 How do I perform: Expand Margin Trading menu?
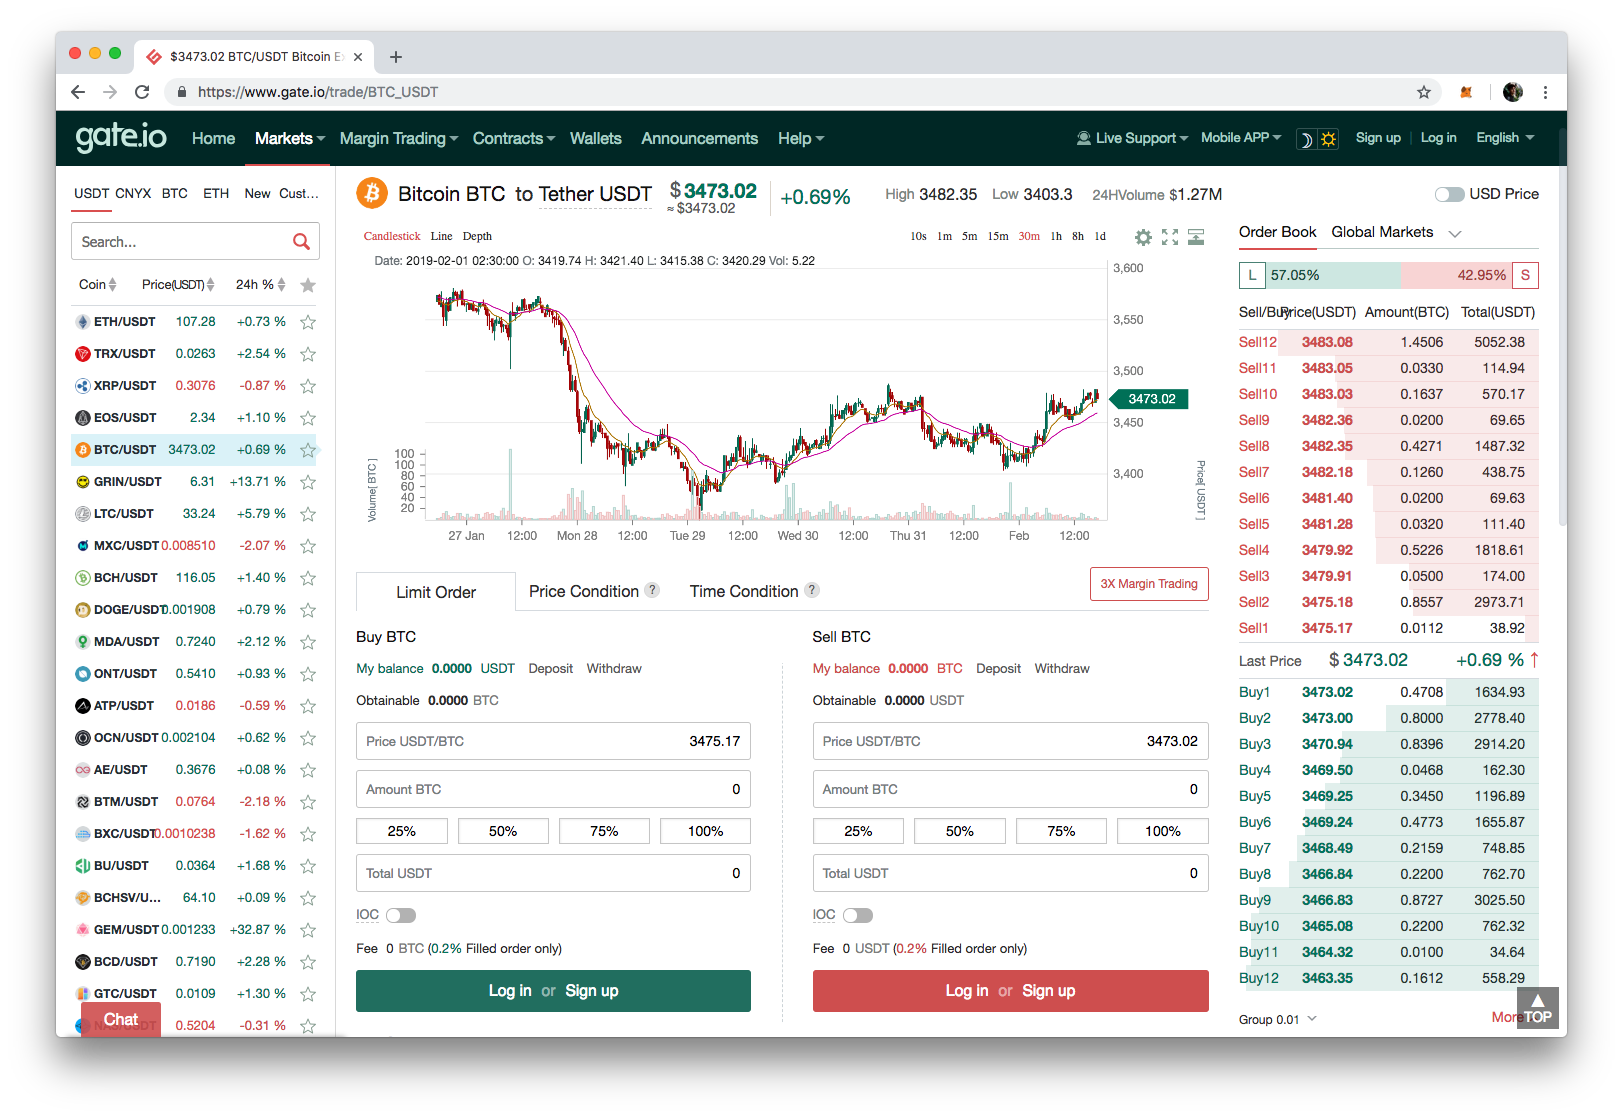(x=398, y=139)
